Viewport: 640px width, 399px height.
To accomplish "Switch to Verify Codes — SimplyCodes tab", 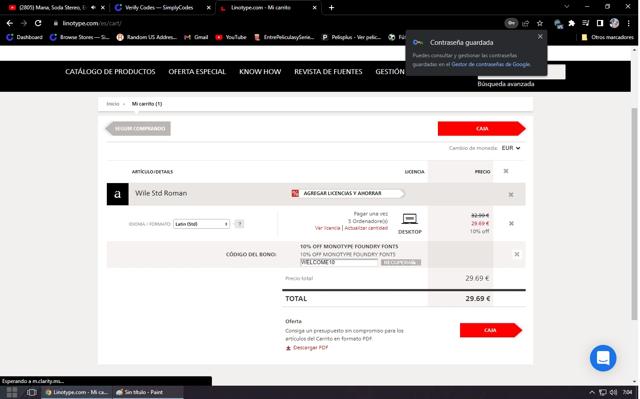I will coord(159,7).
